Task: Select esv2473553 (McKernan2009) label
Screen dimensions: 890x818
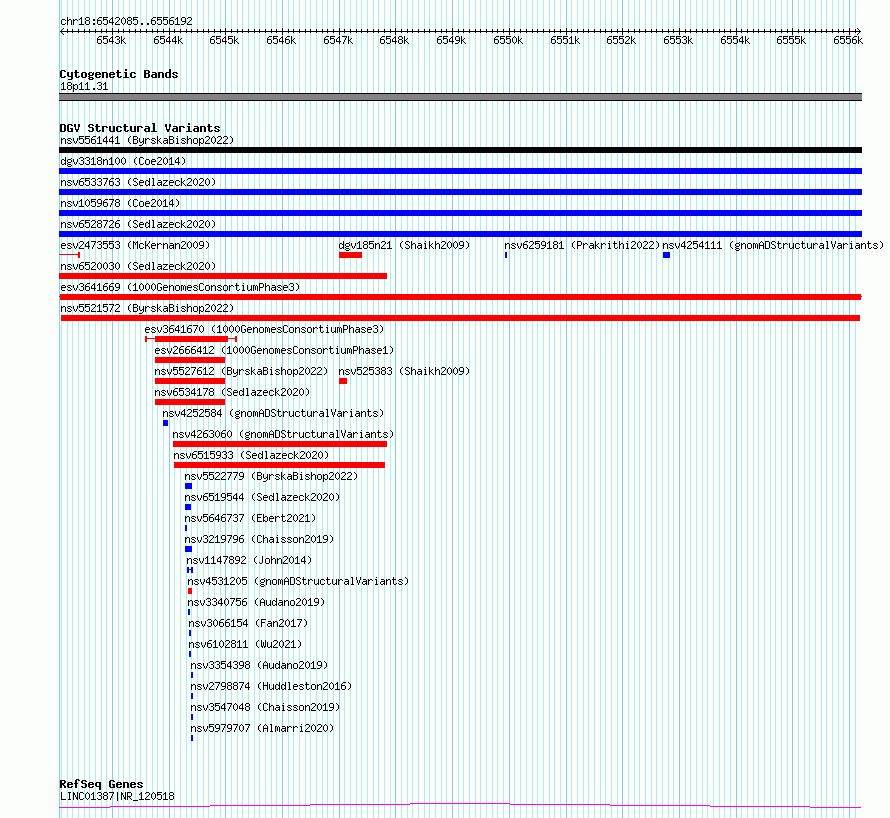Action: coord(135,245)
